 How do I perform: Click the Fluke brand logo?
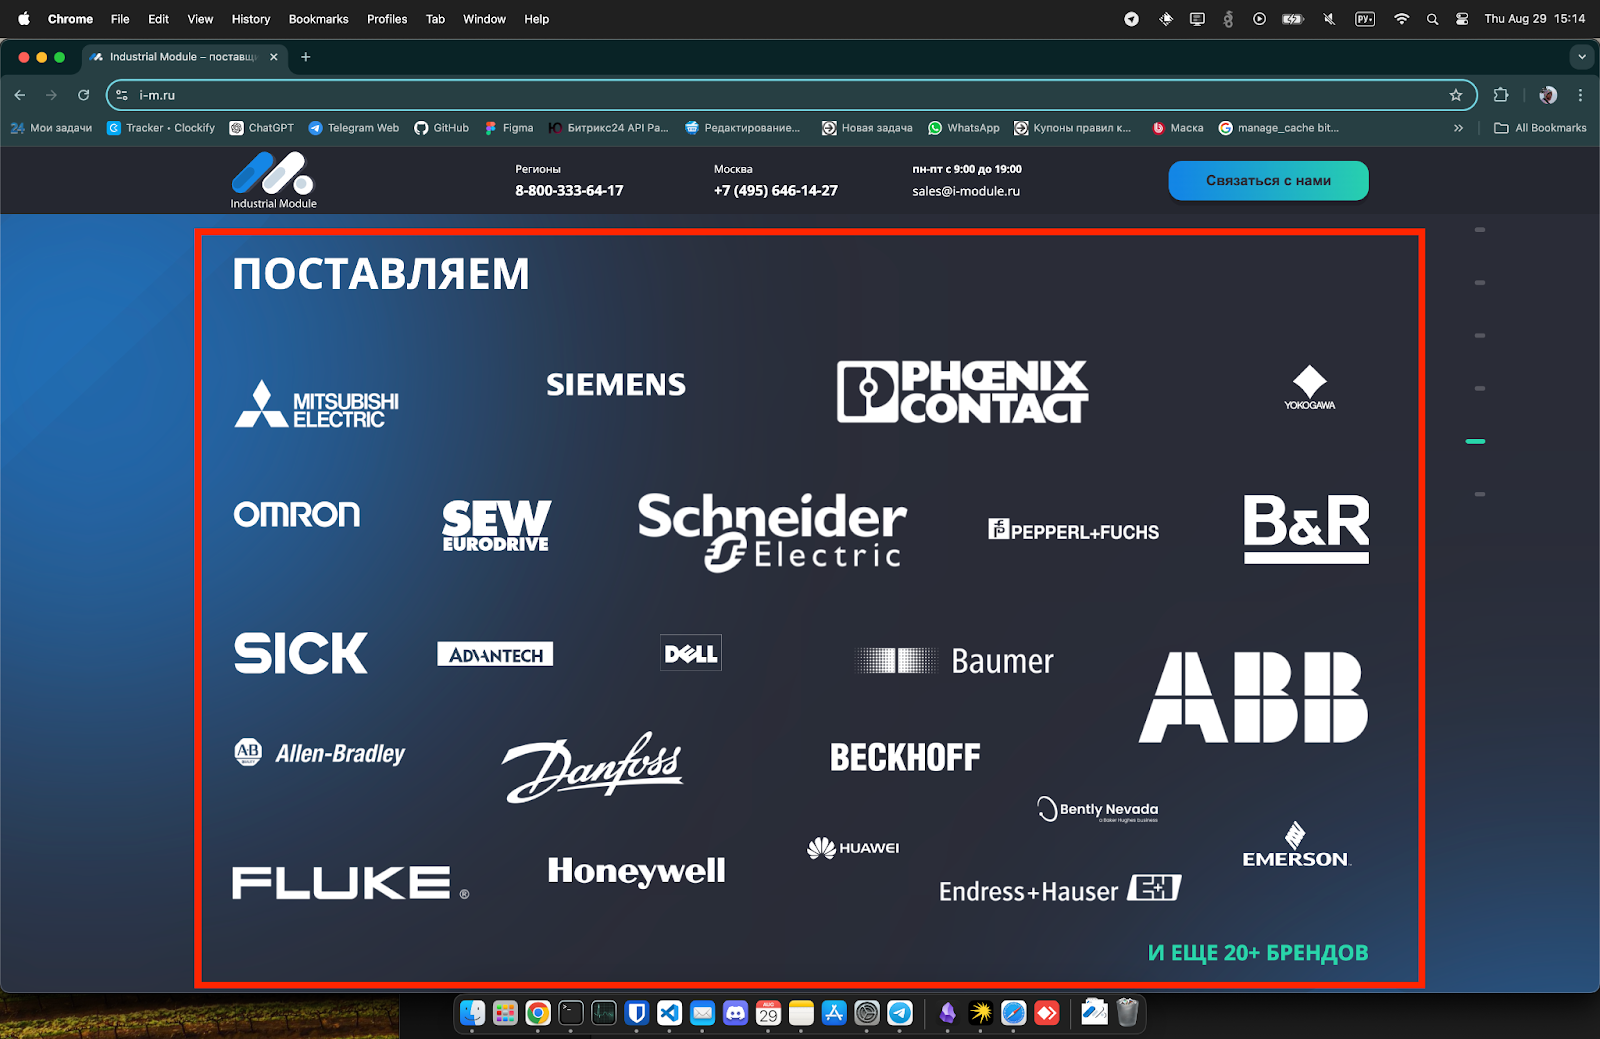tap(351, 883)
